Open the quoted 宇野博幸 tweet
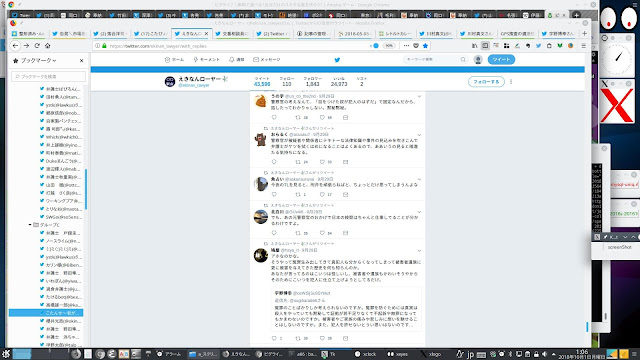The width and height of the screenshot is (640, 360). tap(346, 309)
